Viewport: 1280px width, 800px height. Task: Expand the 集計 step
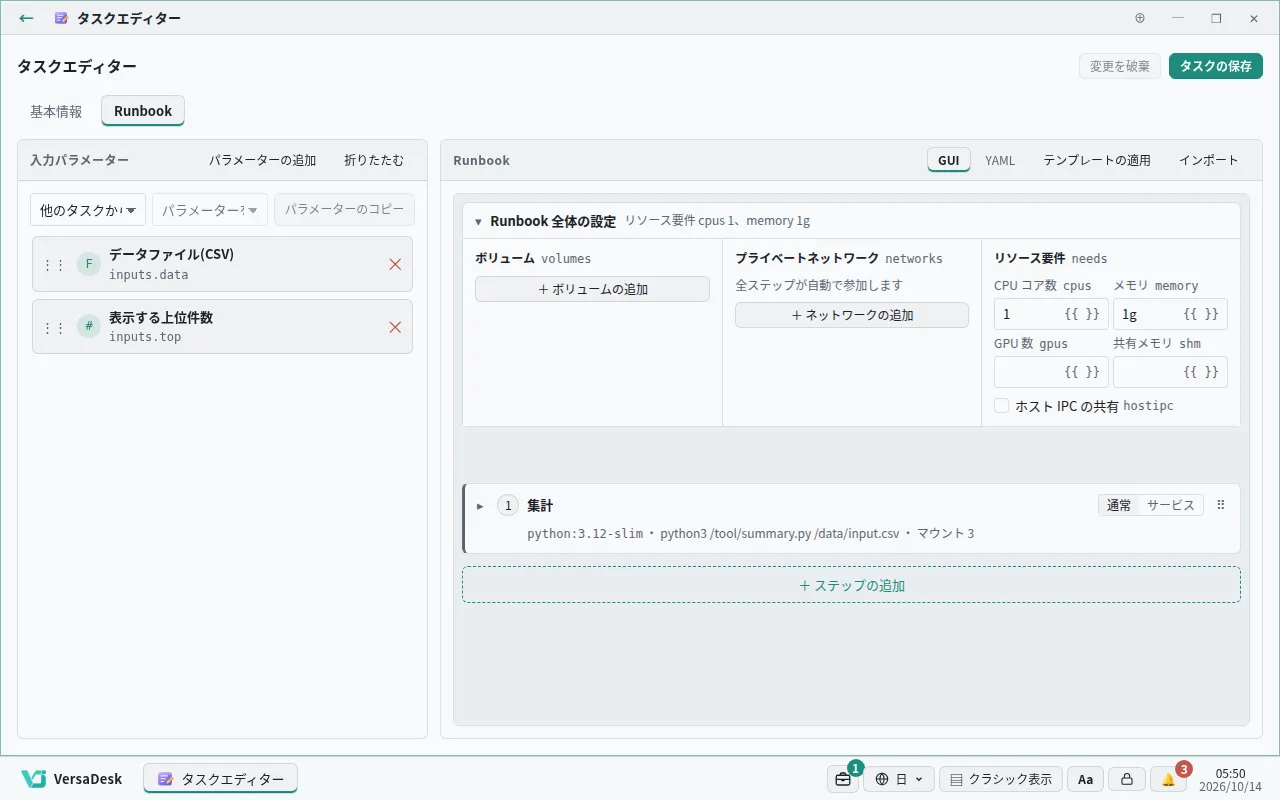click(x=480, y=506)
